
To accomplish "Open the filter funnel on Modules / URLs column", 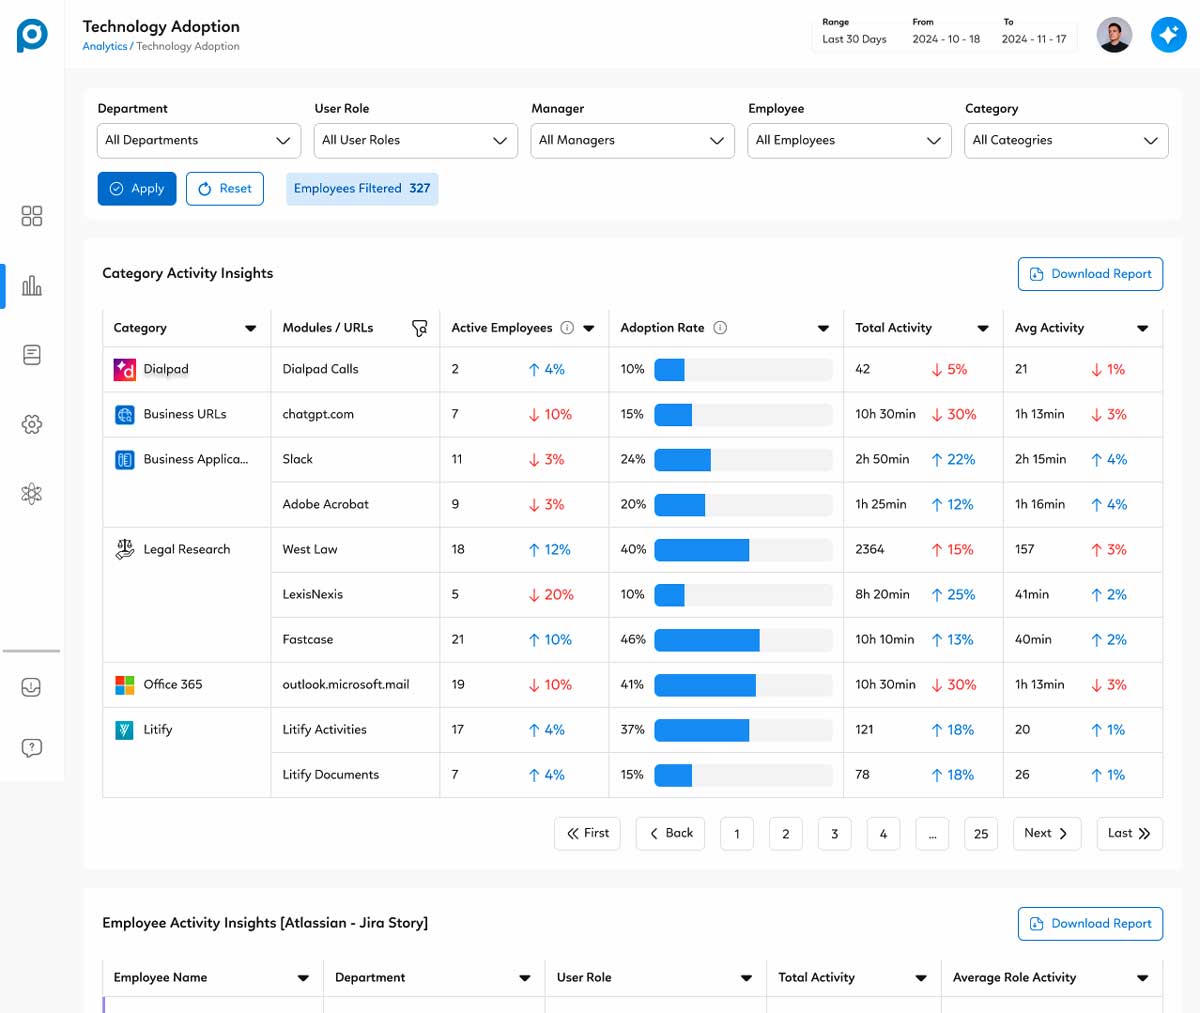I will click(x=420, y=327).
